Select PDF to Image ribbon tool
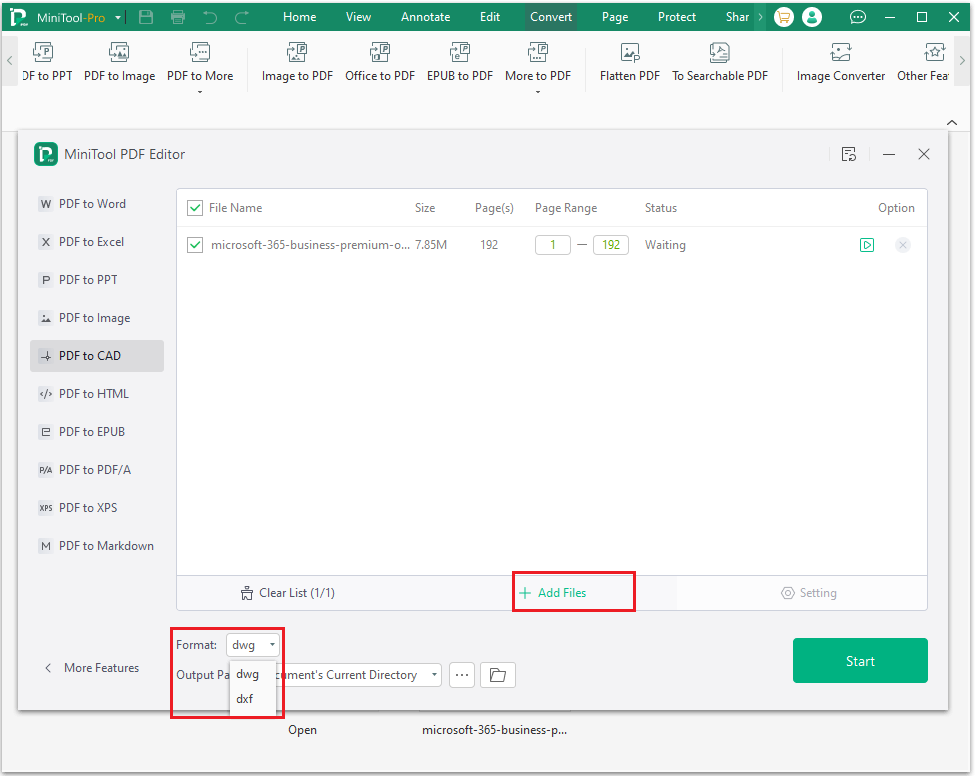This screenshot has height=776, width=975. [x=119, y=62]
